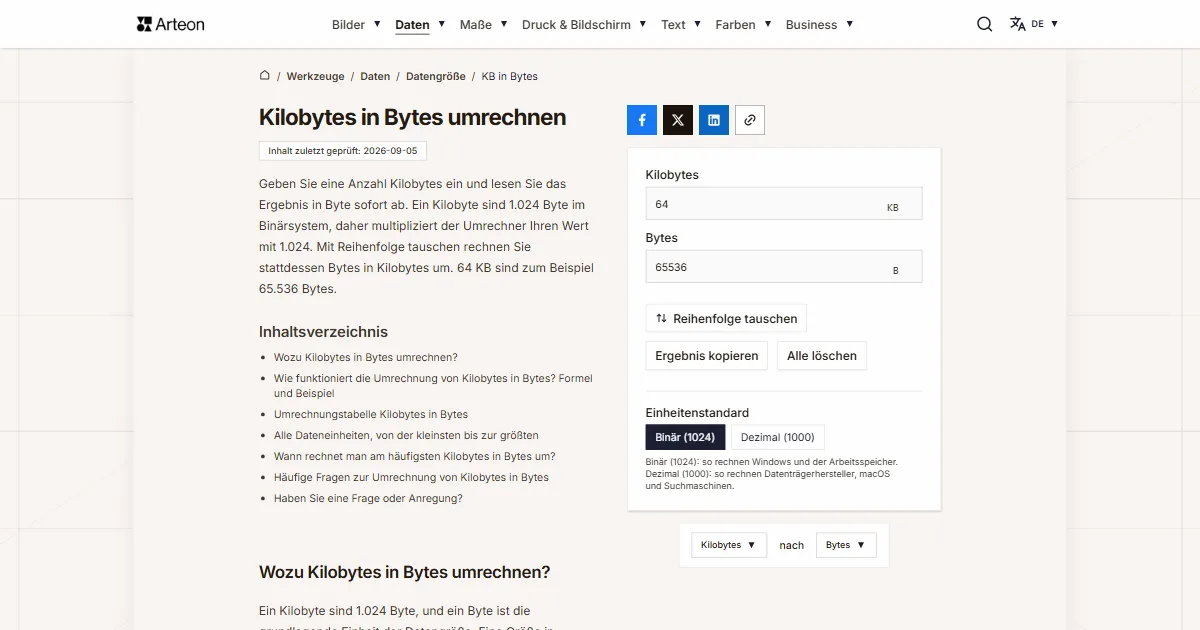Click the 'Einheitenstandard' label
This screenshot has height=630, width=1200.
pyautogui.click(x=697, y=412)
